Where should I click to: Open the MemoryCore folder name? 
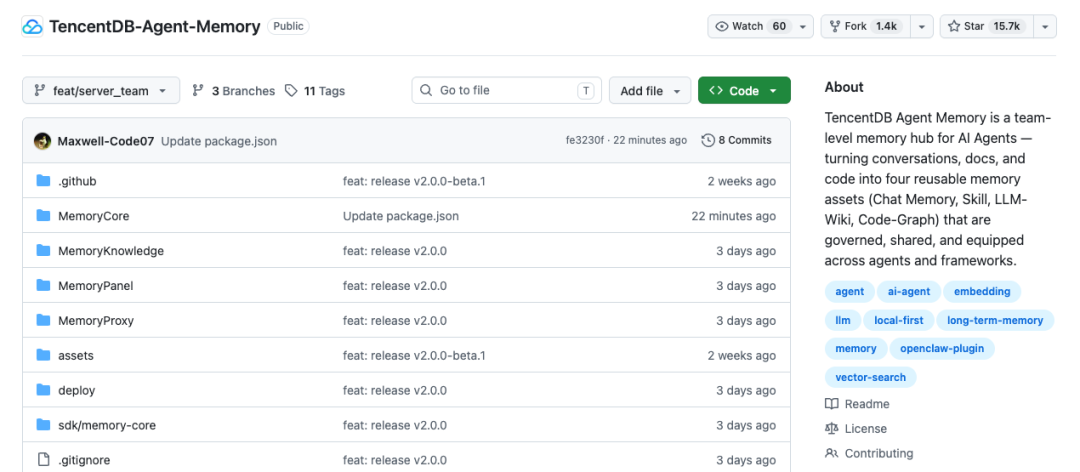click(94, 216)
